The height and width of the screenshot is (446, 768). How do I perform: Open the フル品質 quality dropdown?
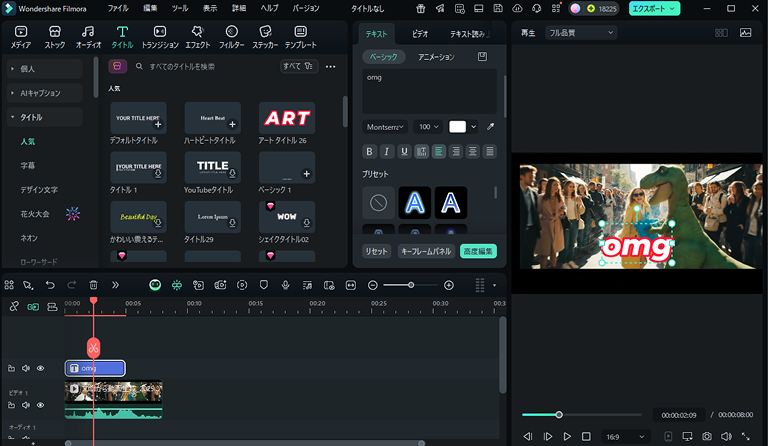click(x=581, y=33)
